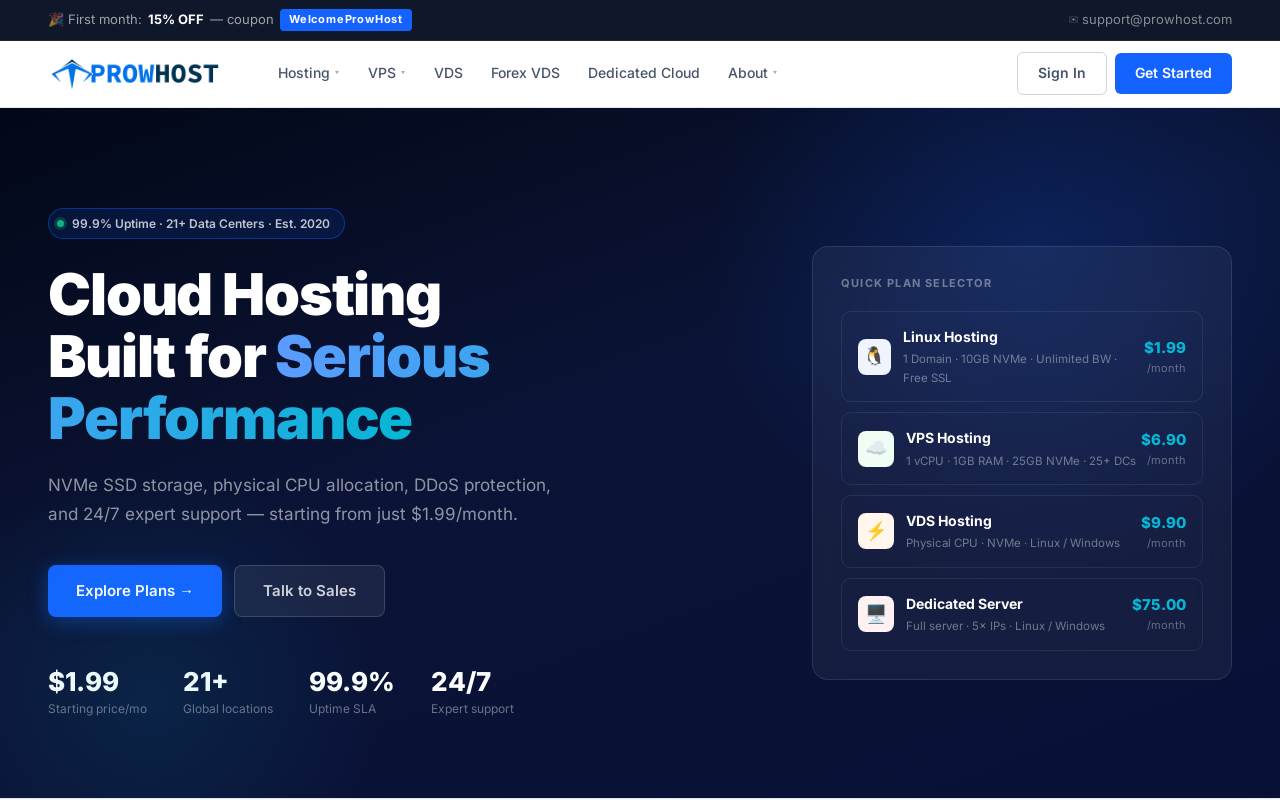
Task: Click the Sign In button
Action: click(x=1062, y=73)
